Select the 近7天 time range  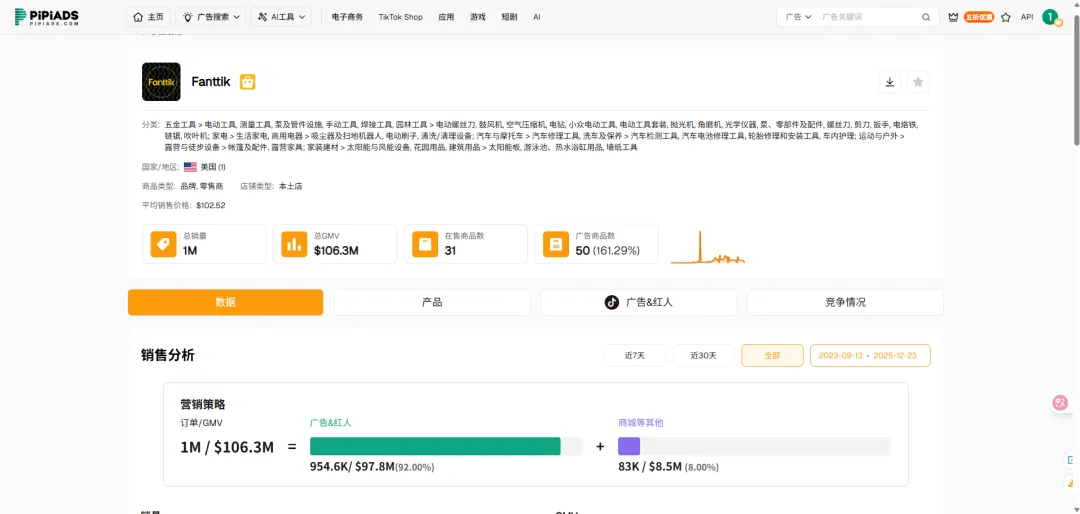click(634, 356)
